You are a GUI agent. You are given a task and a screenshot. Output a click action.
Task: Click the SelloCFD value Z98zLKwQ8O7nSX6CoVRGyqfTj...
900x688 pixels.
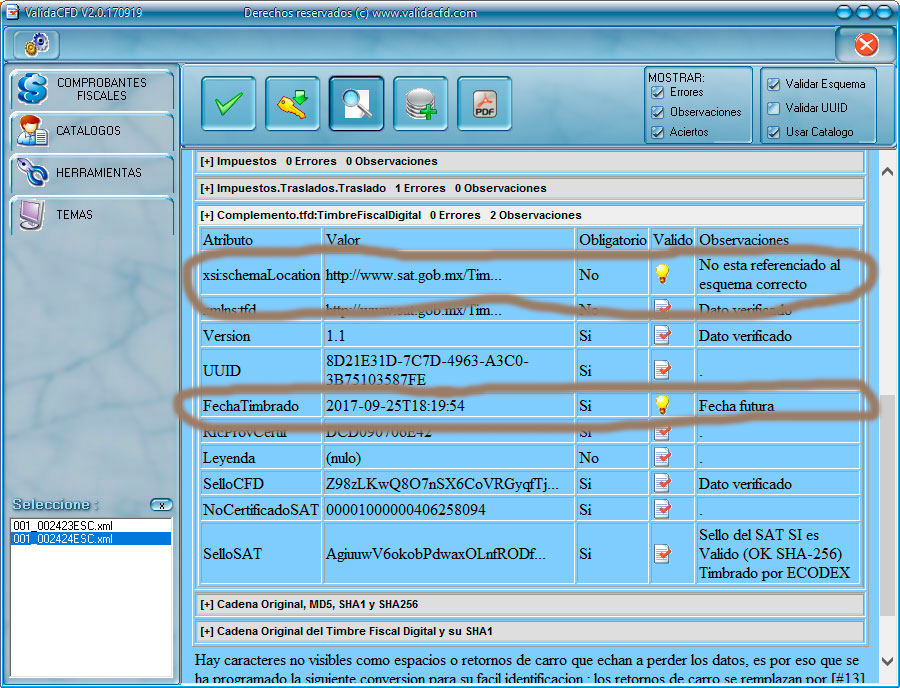click(441, 484)
